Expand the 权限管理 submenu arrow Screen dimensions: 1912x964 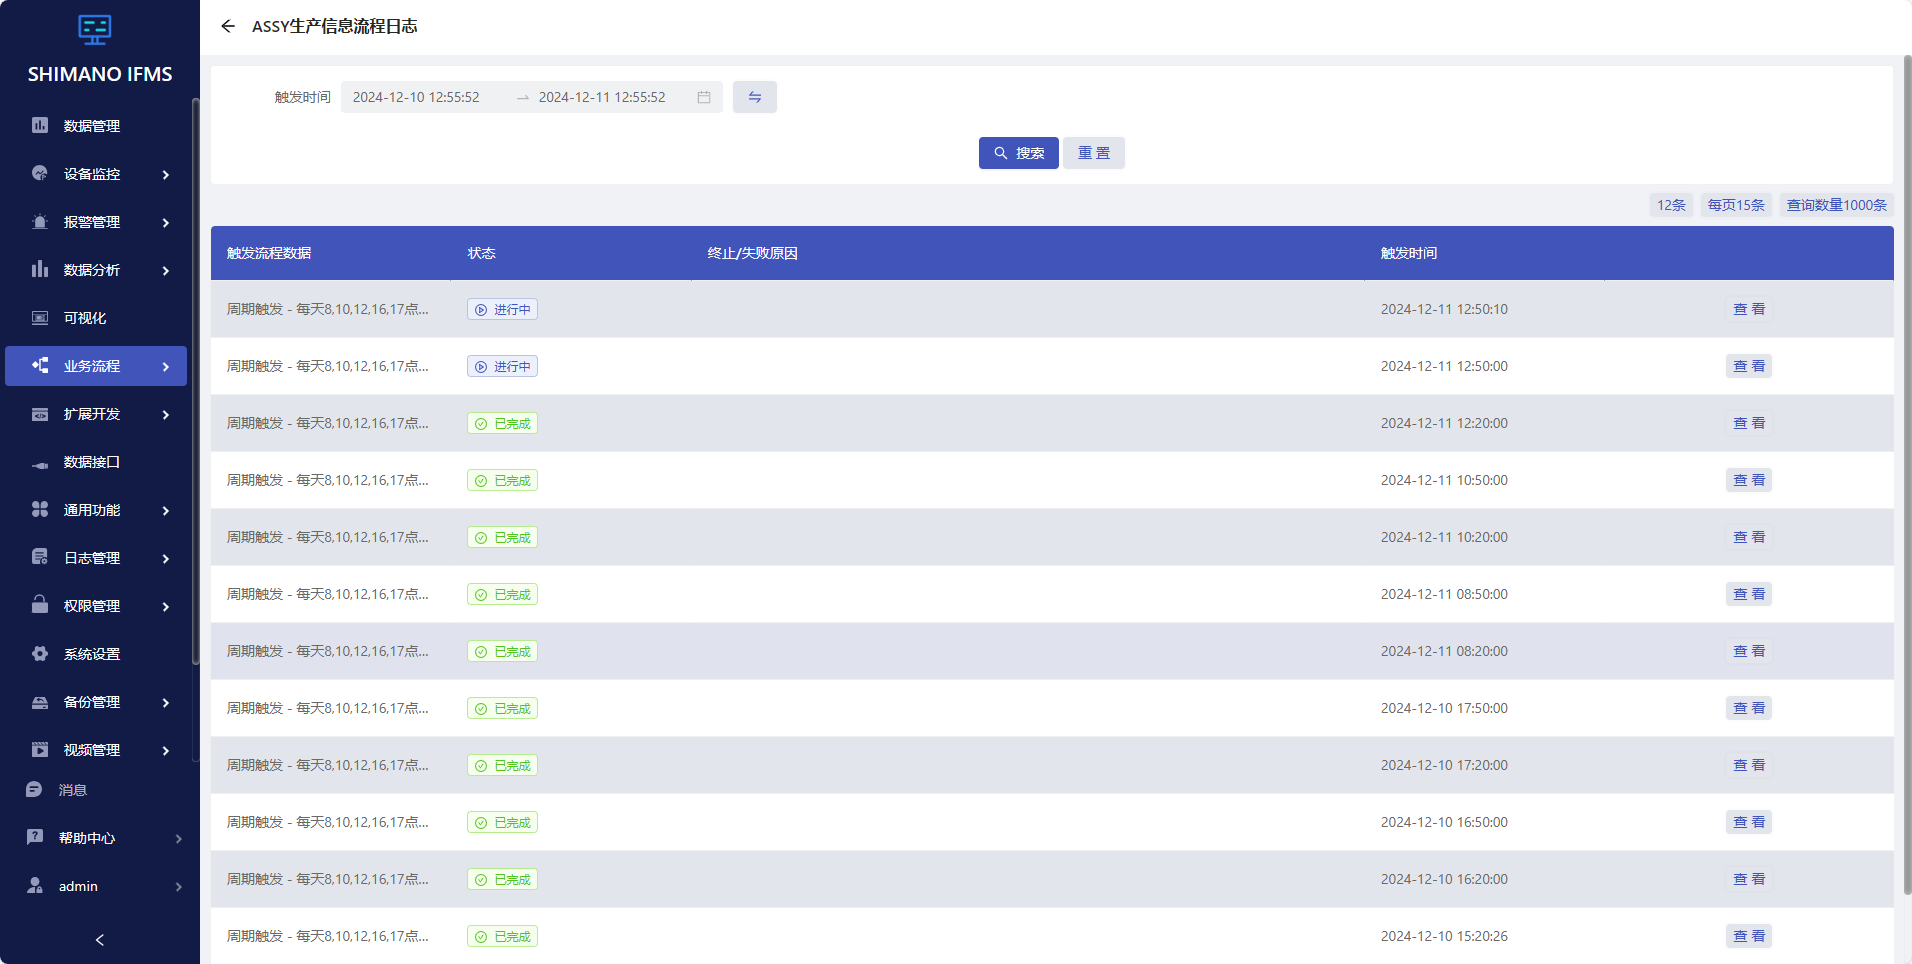click(x=166, y=606)
